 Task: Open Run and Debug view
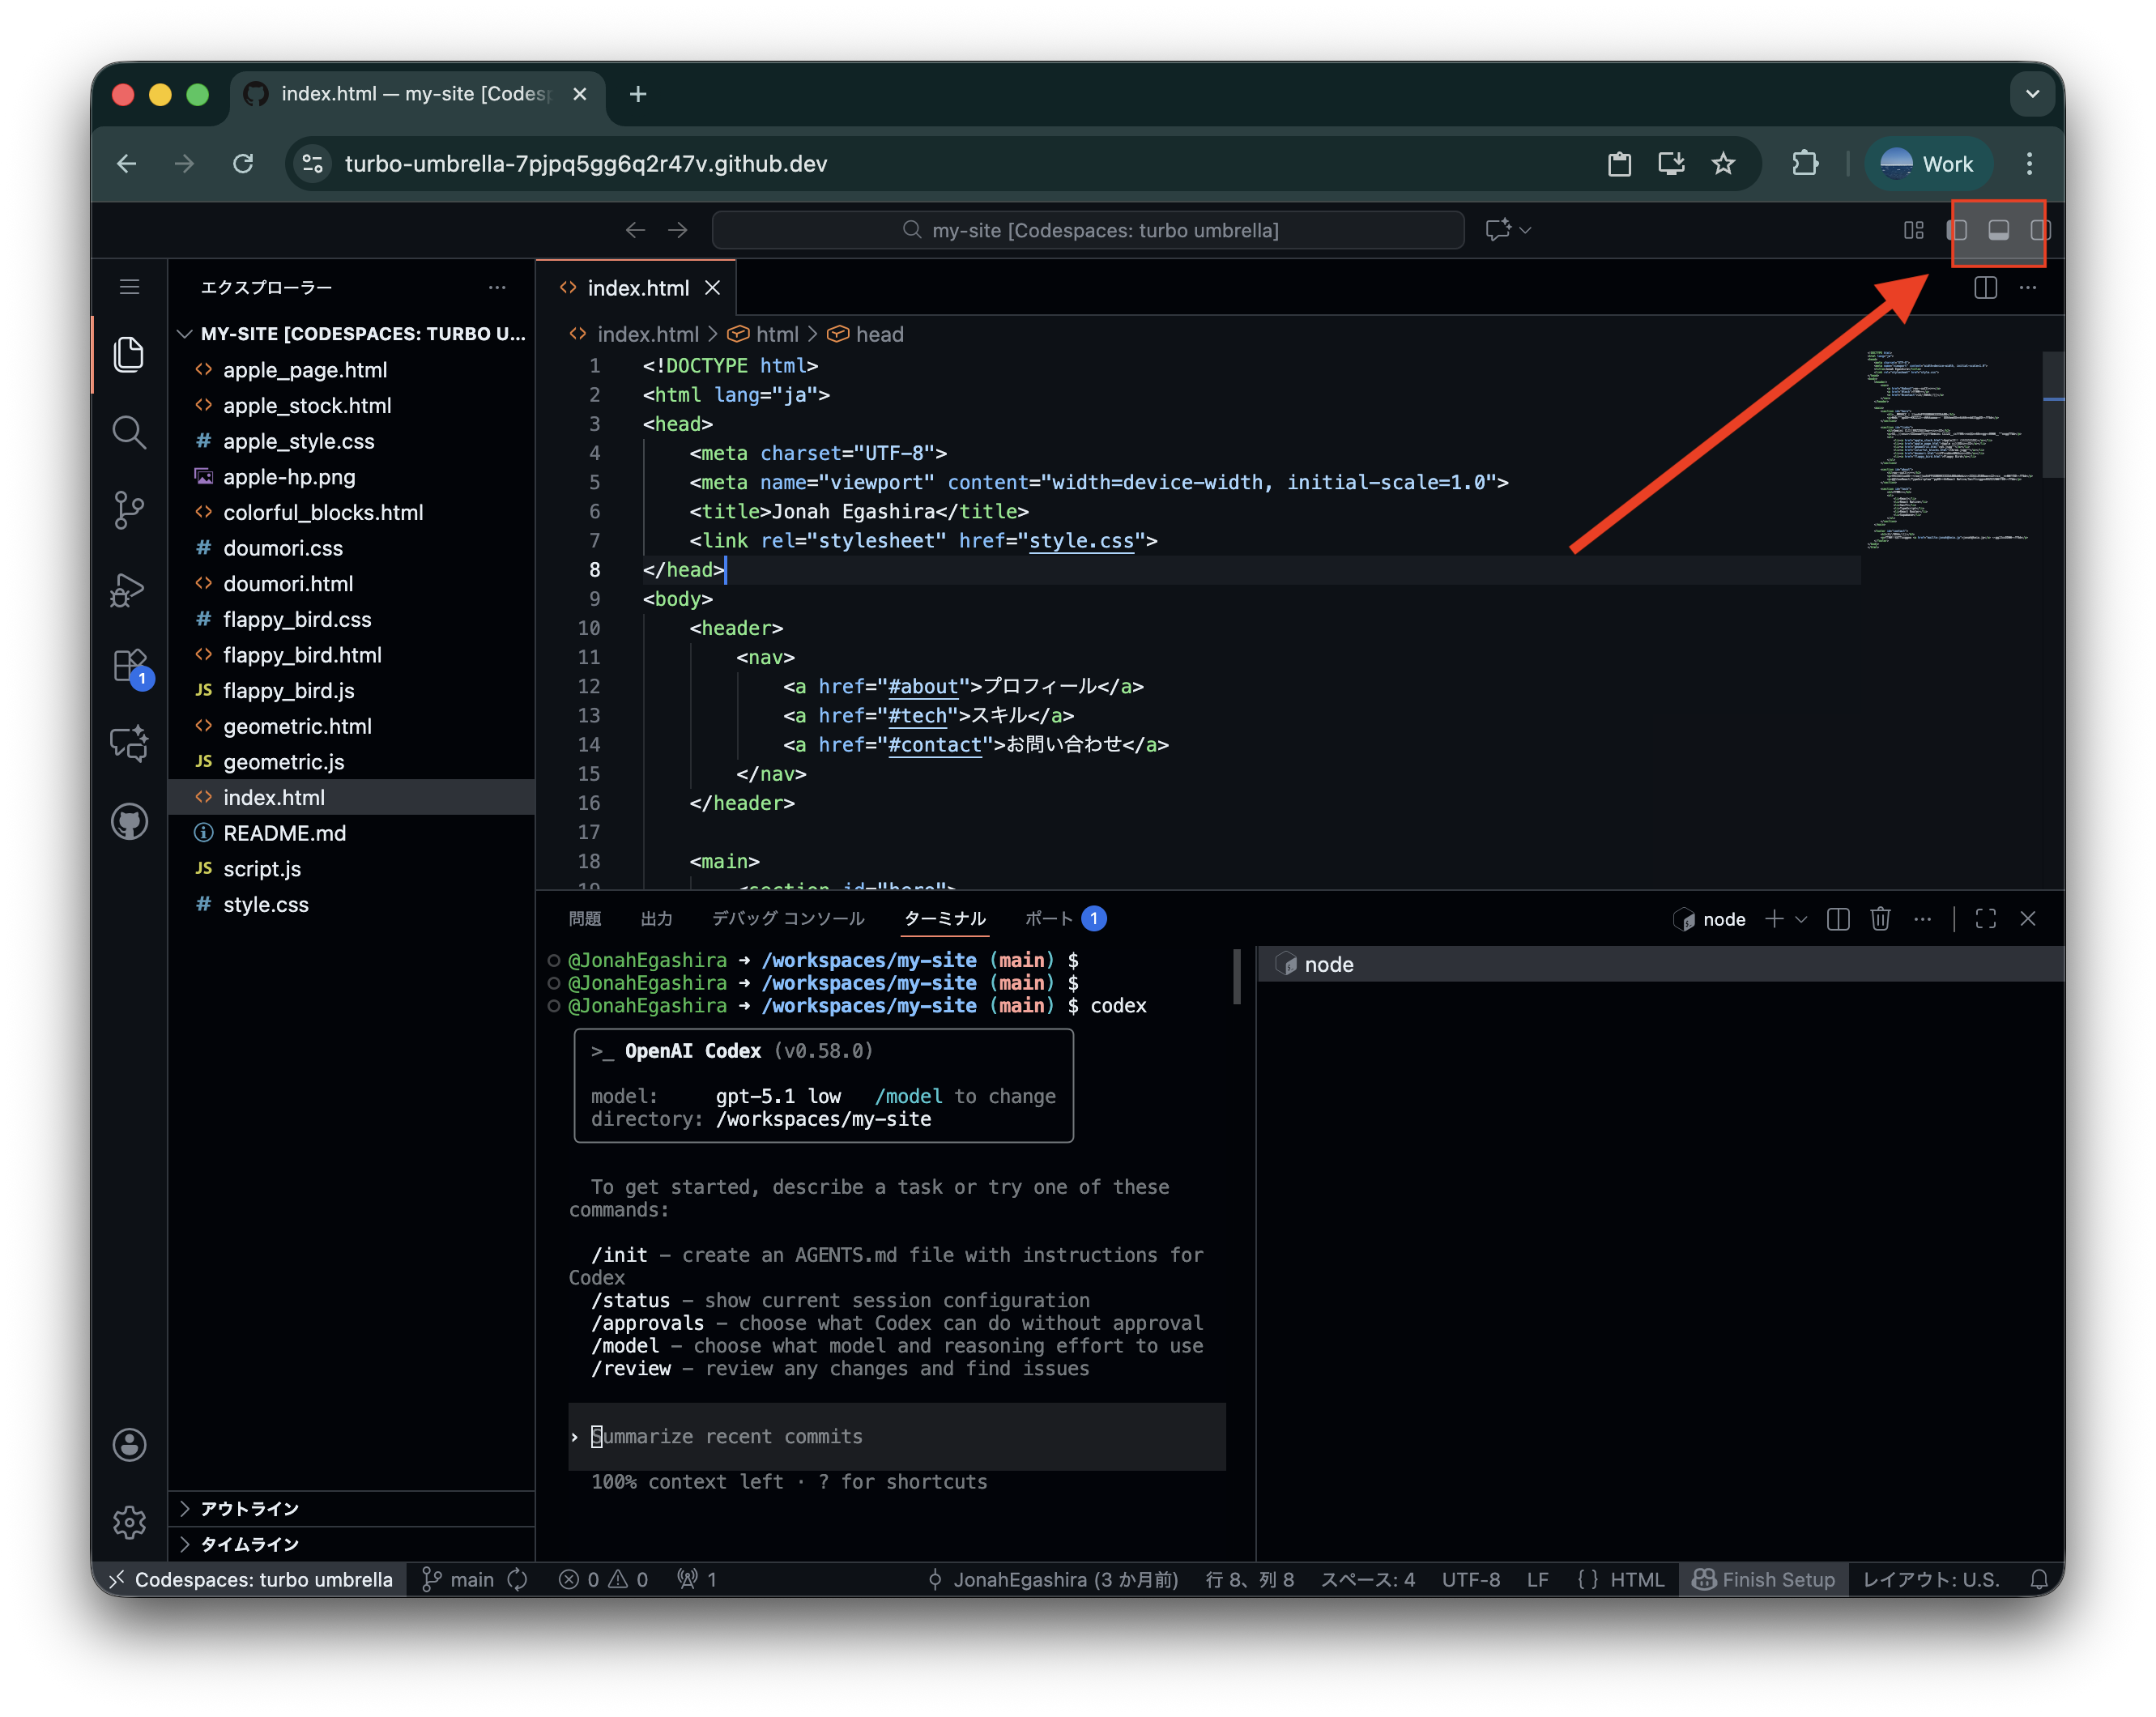coord(129,589)
